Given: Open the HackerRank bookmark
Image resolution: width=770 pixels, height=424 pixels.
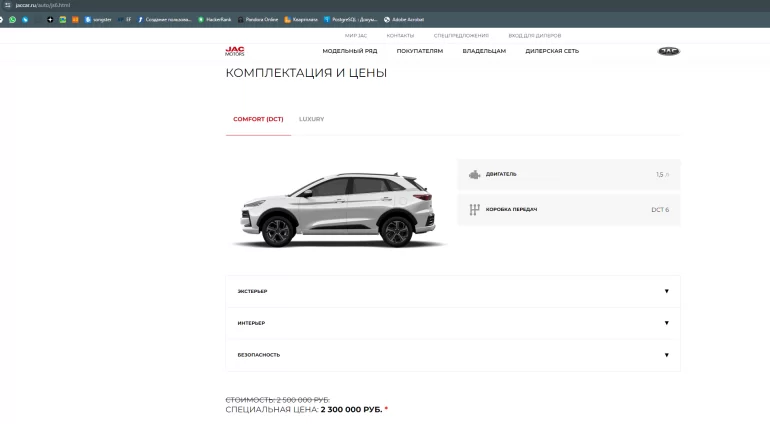Looking at the screenshot, I should [214, 19].
